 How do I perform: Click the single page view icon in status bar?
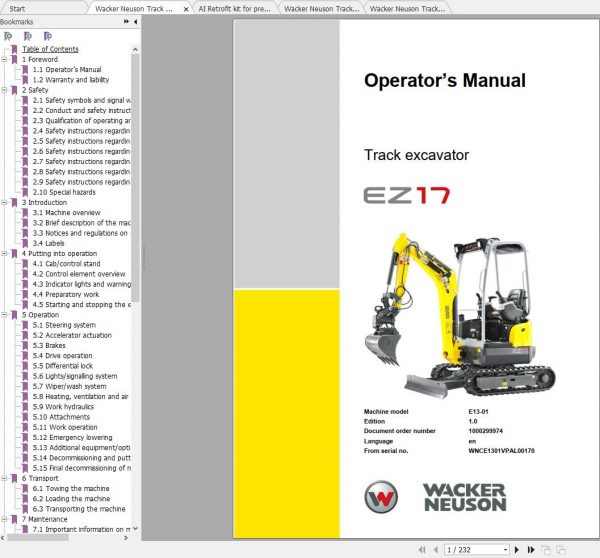[x=546, y=550]
